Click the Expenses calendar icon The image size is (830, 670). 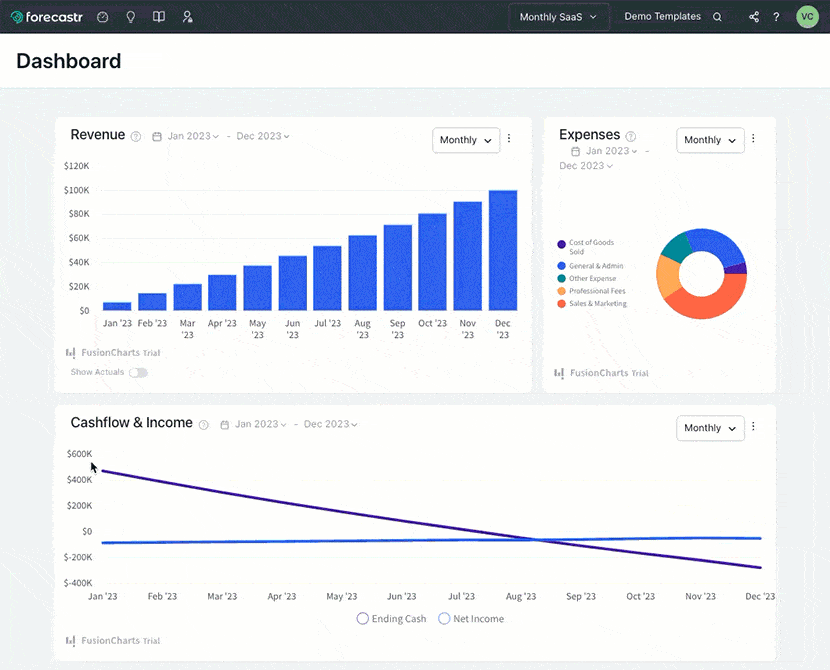point(575,152)
